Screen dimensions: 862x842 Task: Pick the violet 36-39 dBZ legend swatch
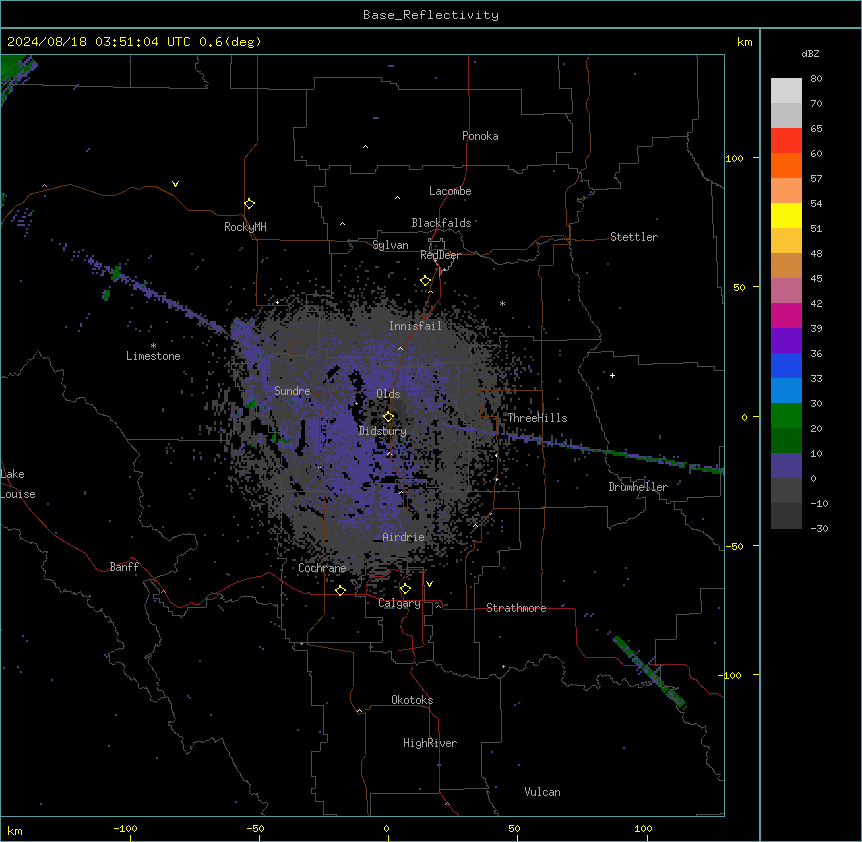(786, 341)
